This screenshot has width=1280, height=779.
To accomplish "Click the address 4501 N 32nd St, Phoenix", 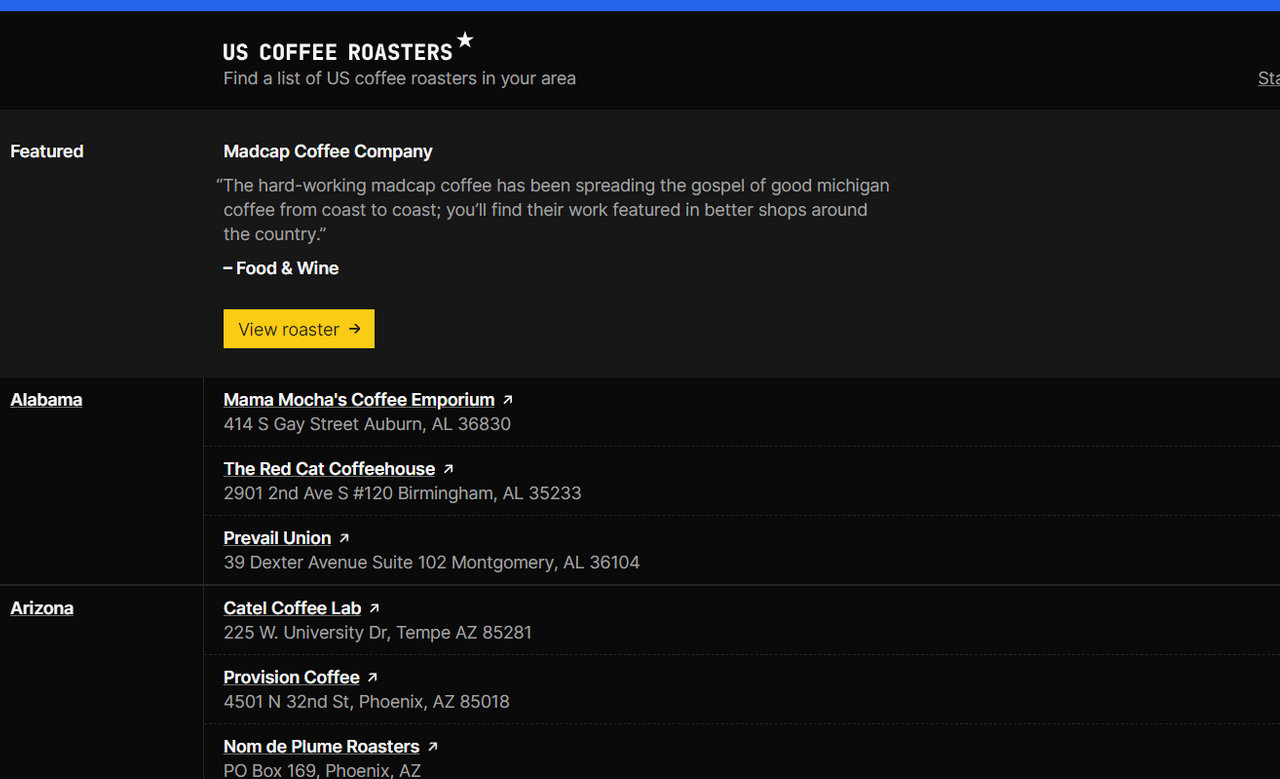I will pyautogui.click(x=366, y=702).
